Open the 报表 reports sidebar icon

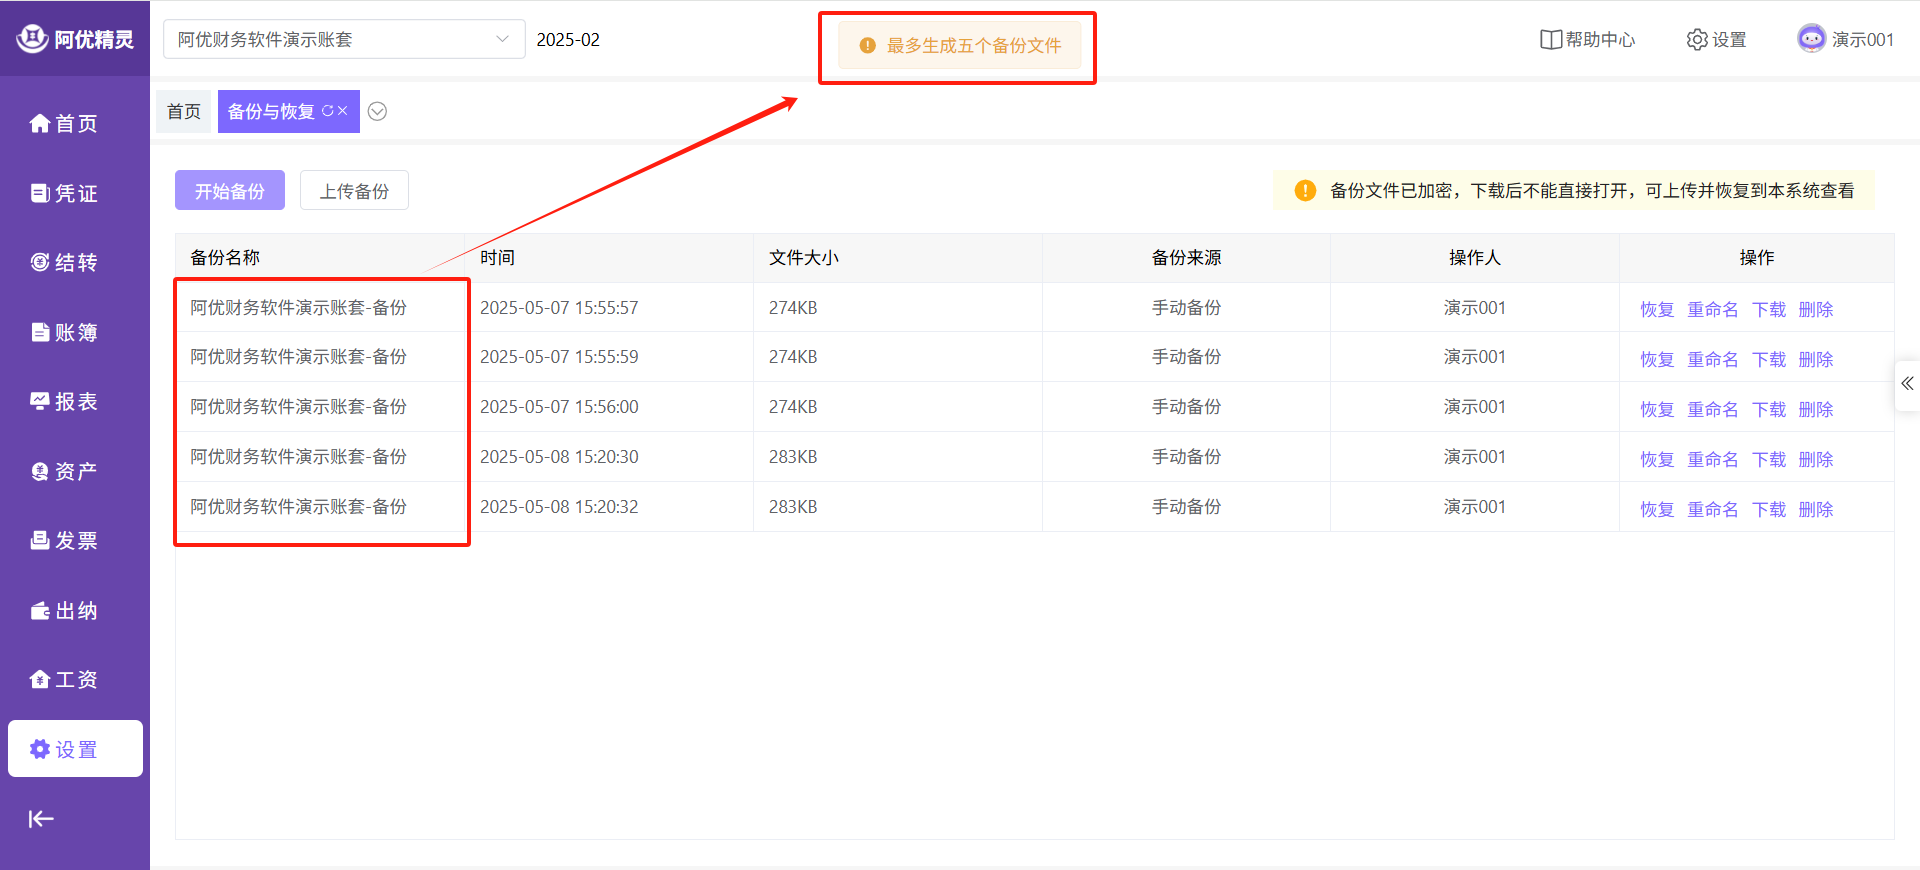tap(40, 401)
